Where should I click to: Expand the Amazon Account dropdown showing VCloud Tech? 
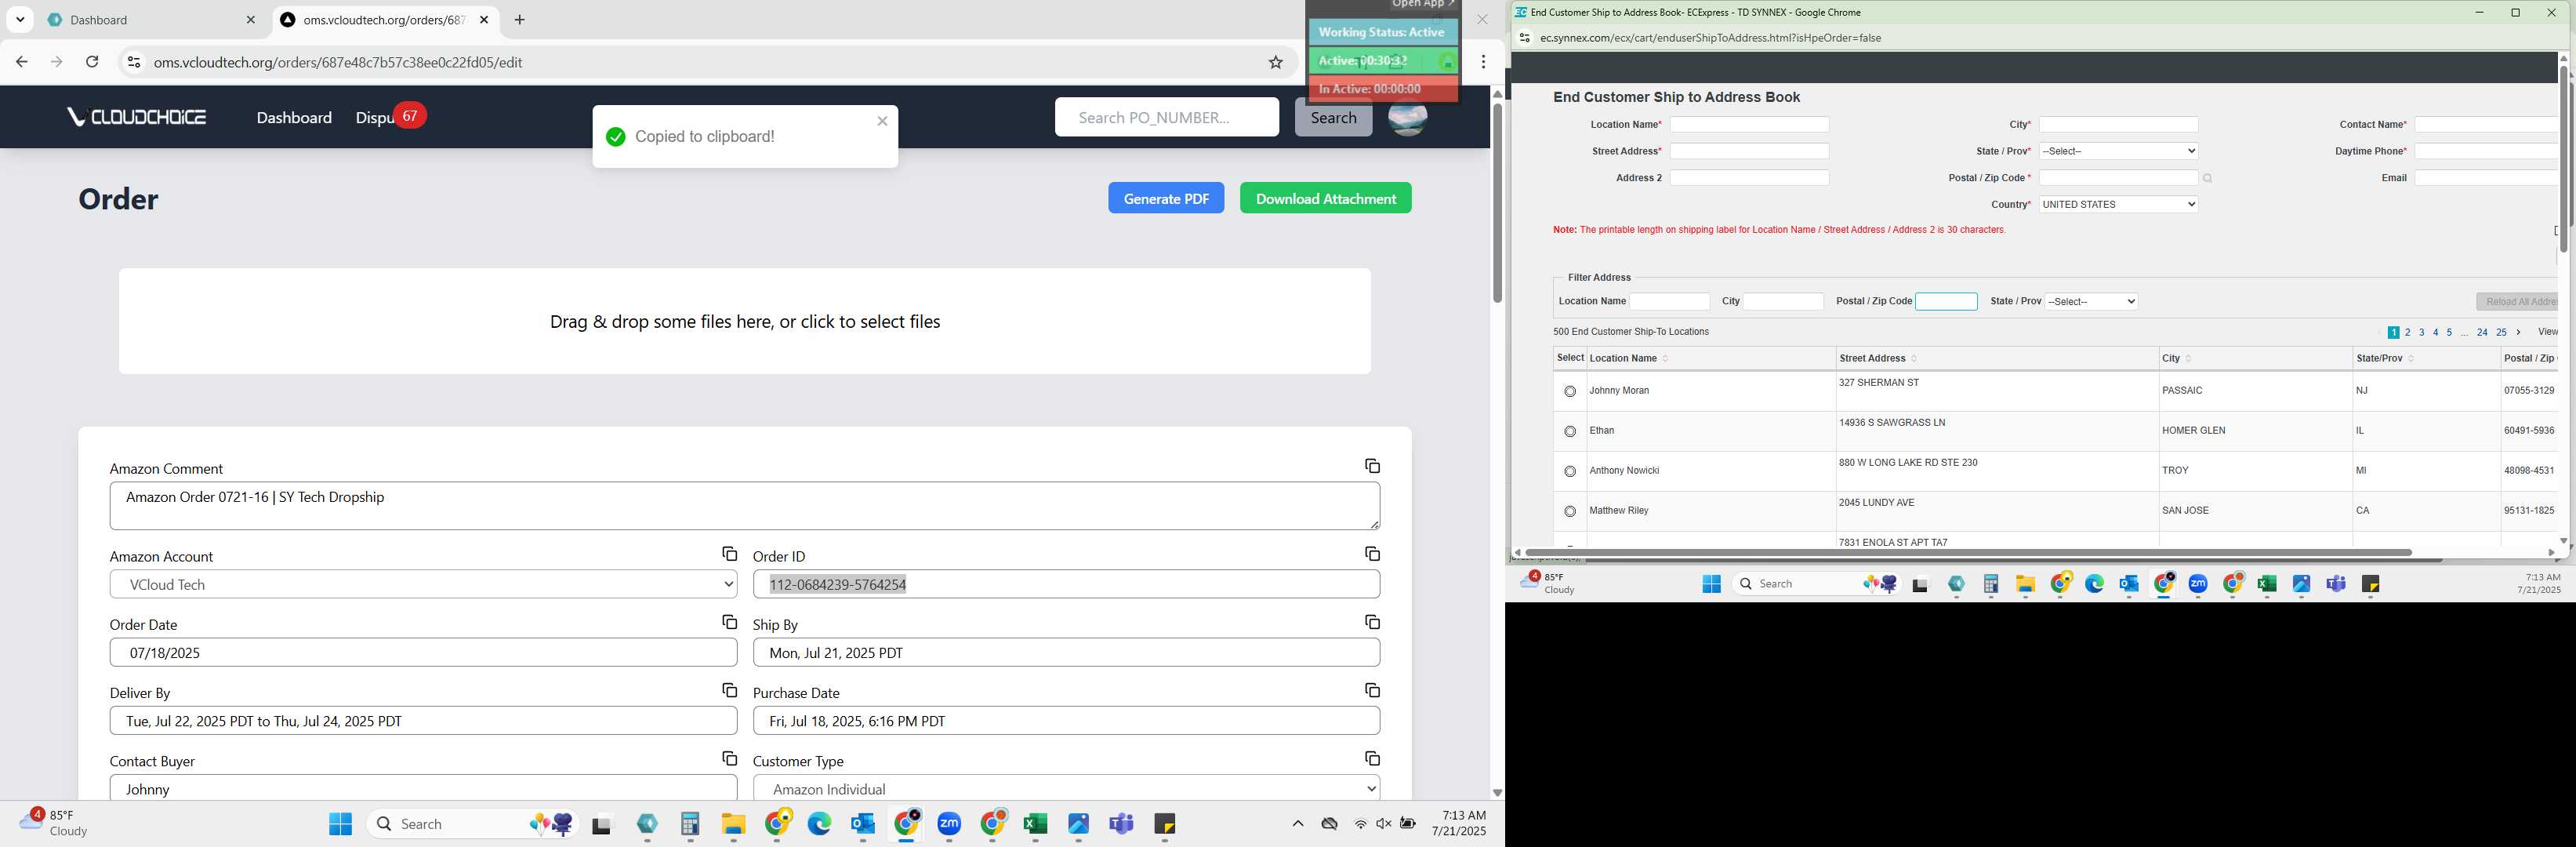[x=423, y=584]
